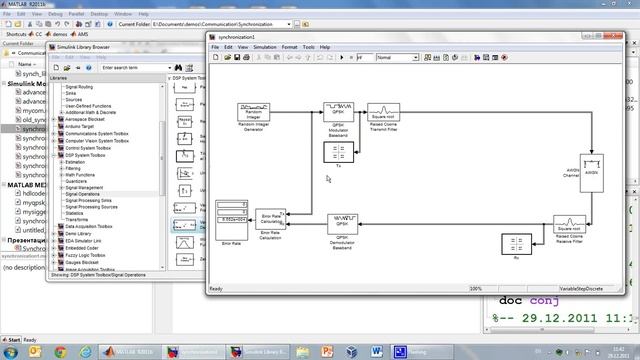The image size is (640, 360).
Task: Click Help icon in Library Browser toolbar
Action: tap(89, 68)
